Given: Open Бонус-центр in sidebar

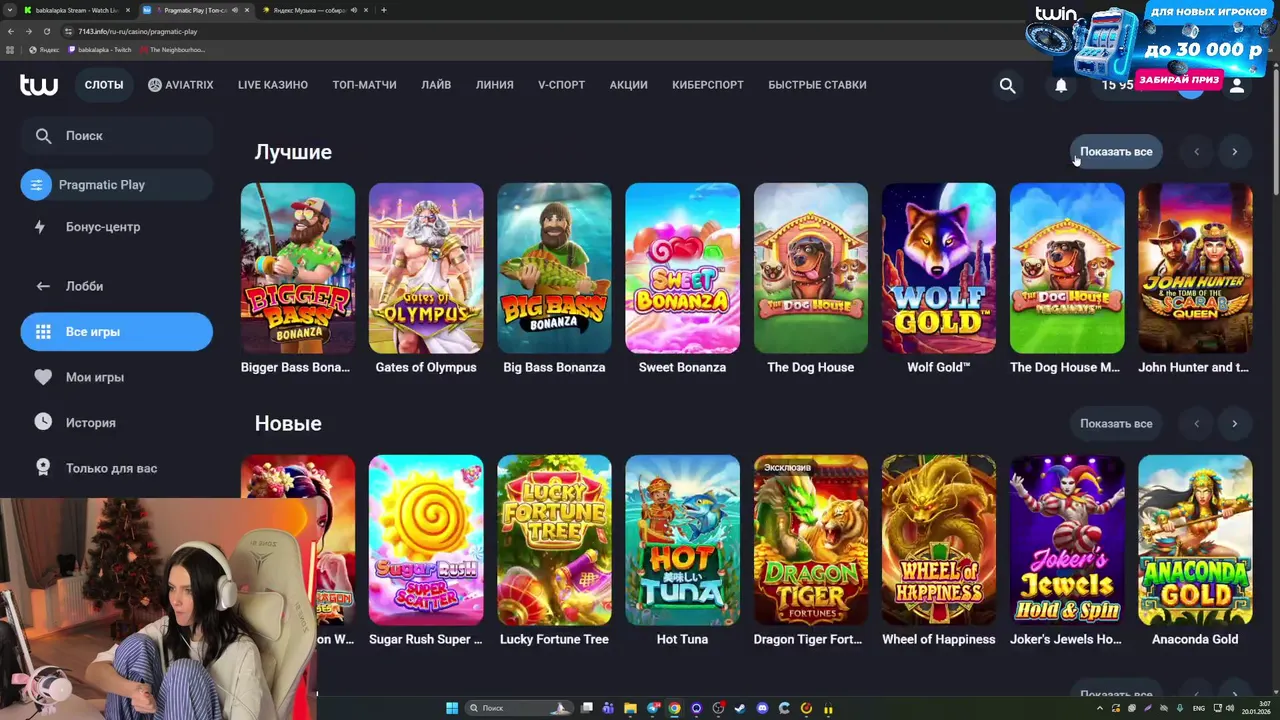Looking at the screenshot, I should tap(117, 227).
